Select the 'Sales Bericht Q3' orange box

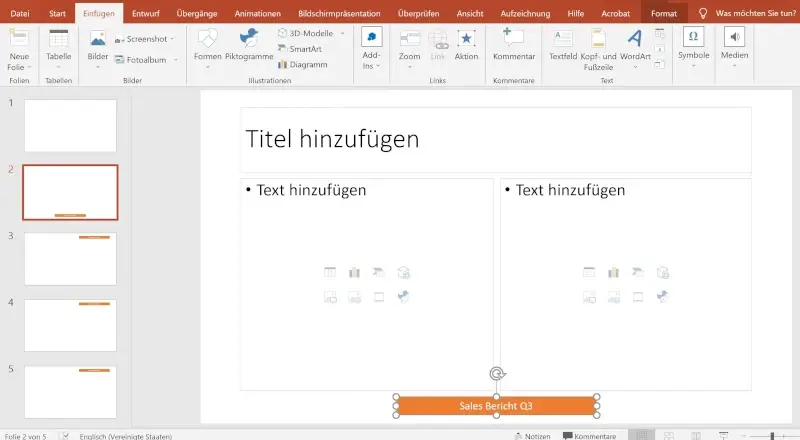point(496,406)
